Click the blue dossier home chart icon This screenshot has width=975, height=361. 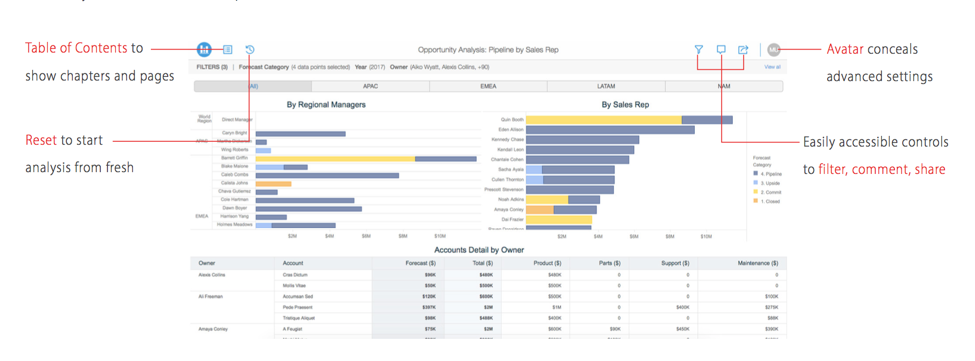205,49
